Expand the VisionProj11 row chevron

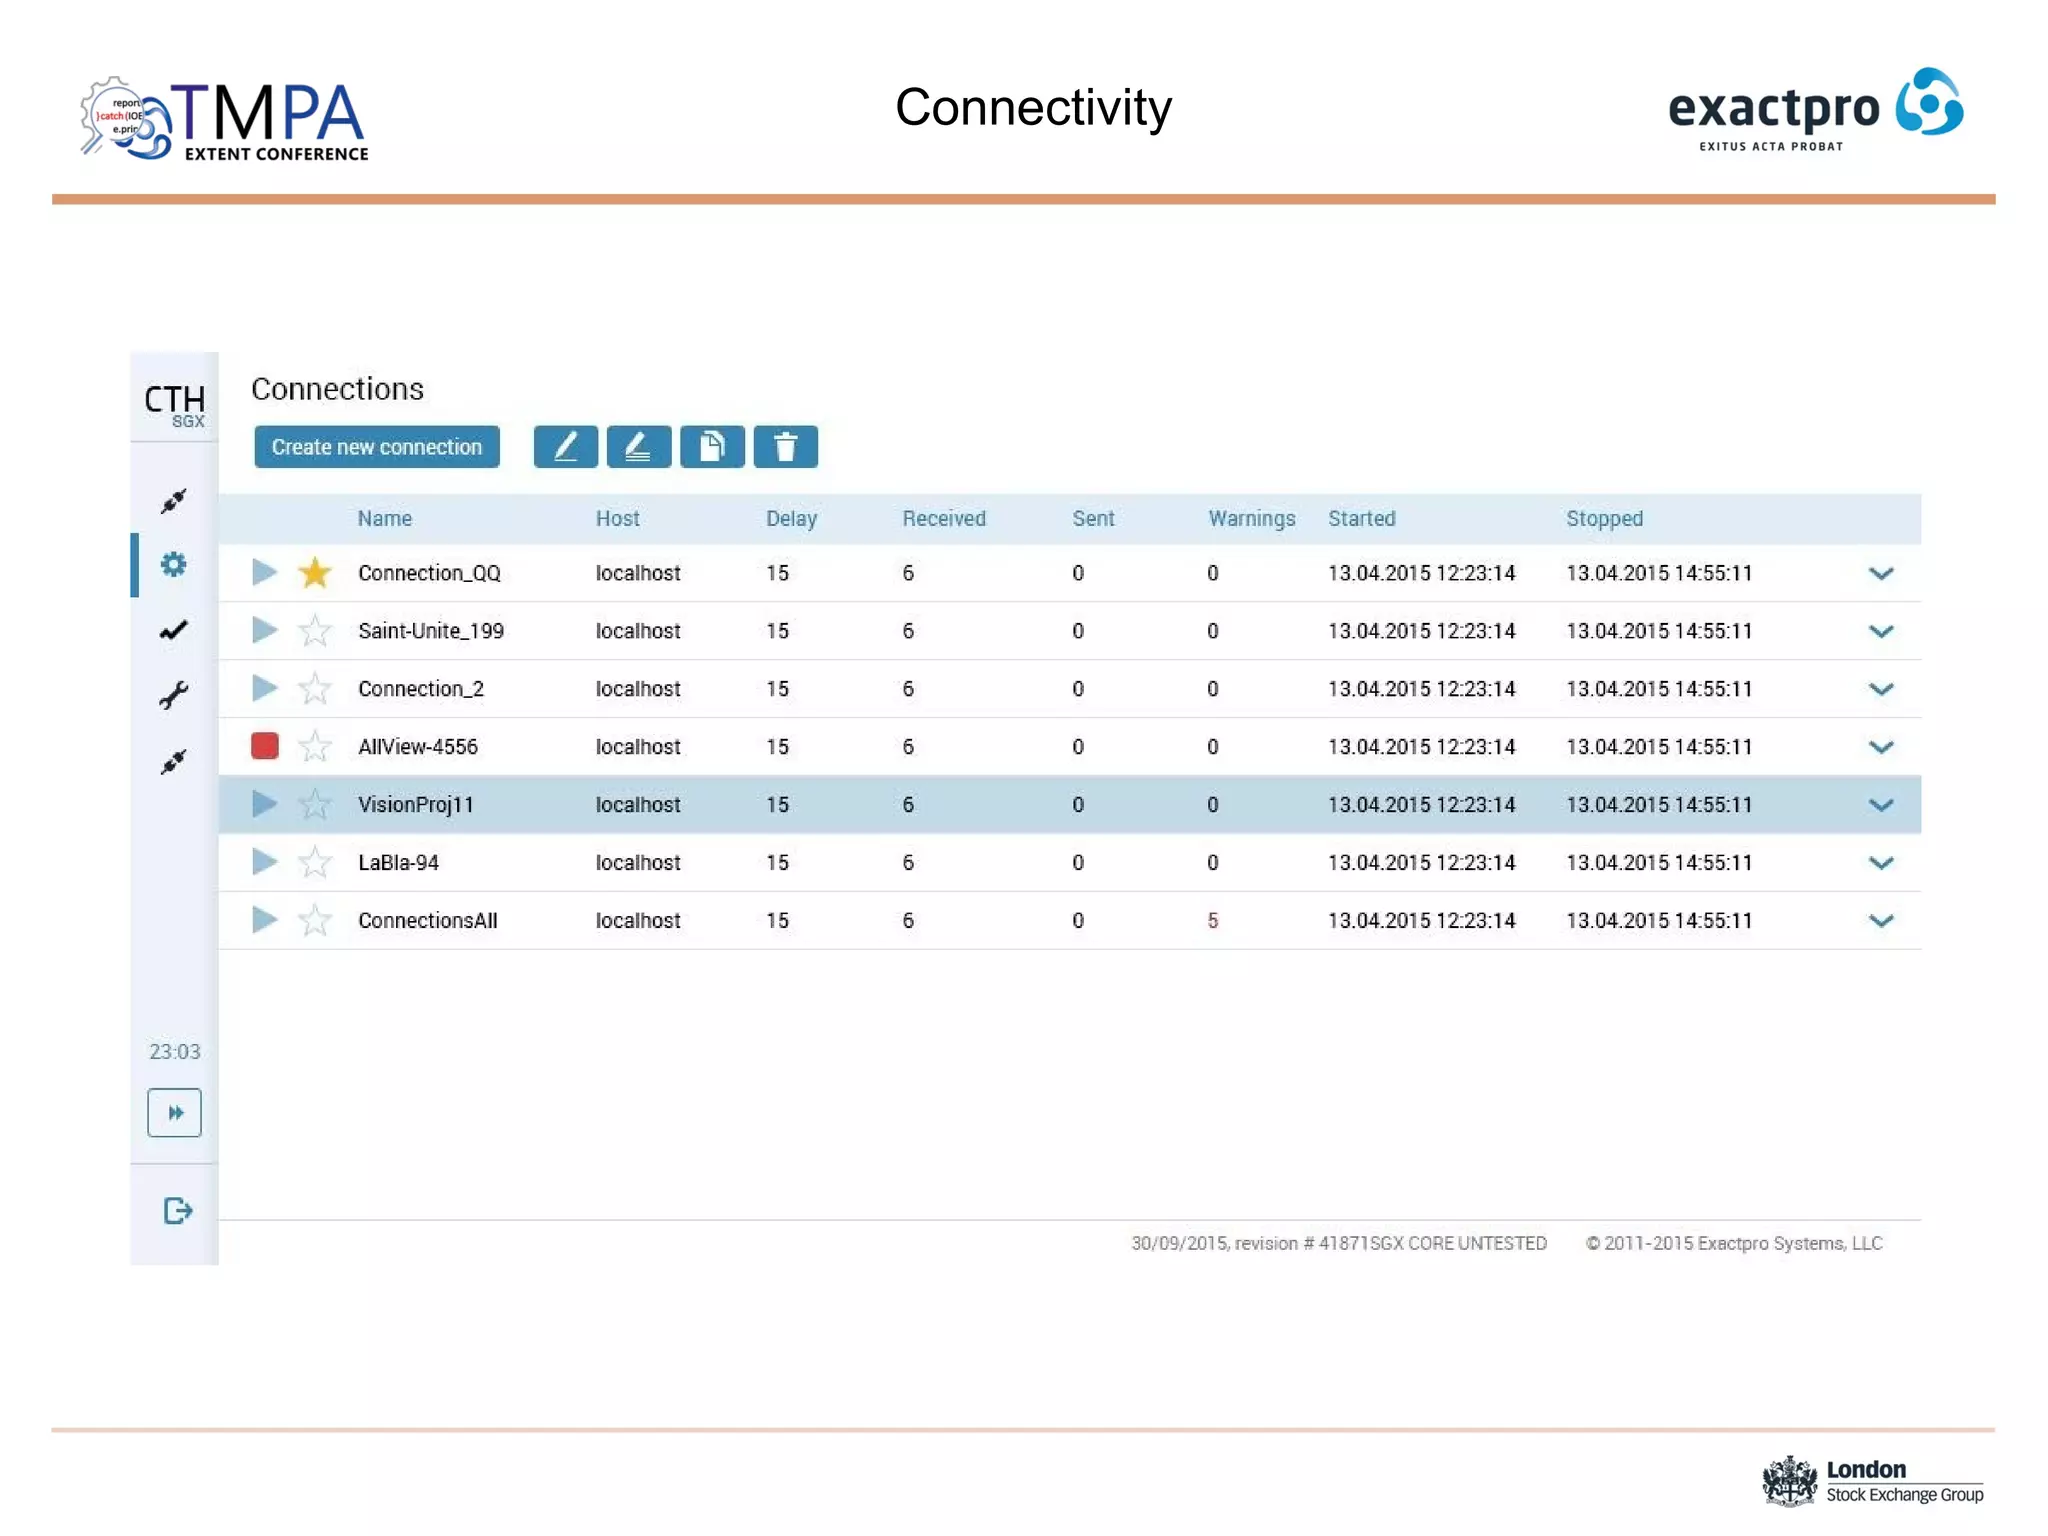point(1880,805)
